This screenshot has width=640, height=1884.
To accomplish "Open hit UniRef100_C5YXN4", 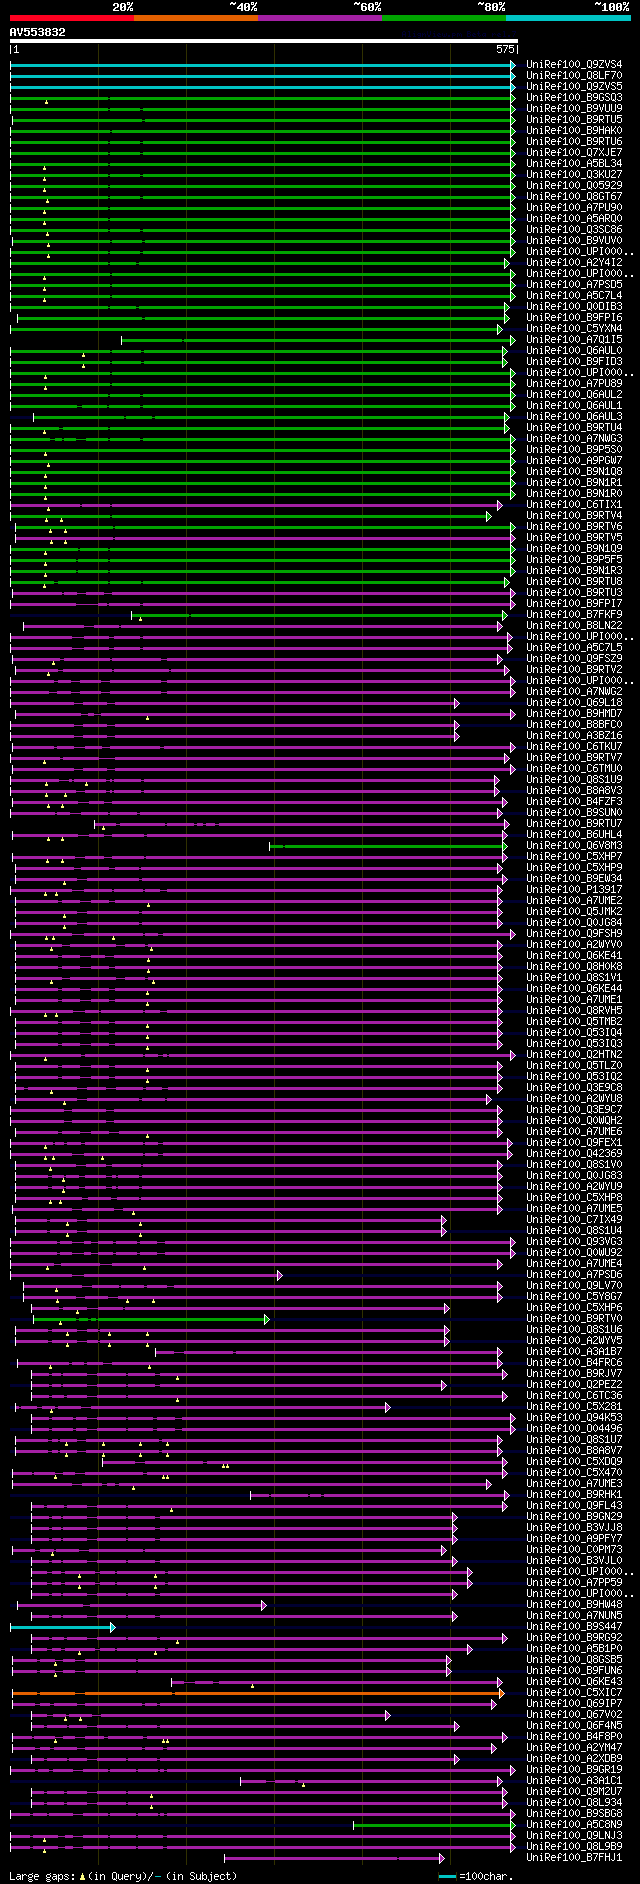I will (574, 328).
